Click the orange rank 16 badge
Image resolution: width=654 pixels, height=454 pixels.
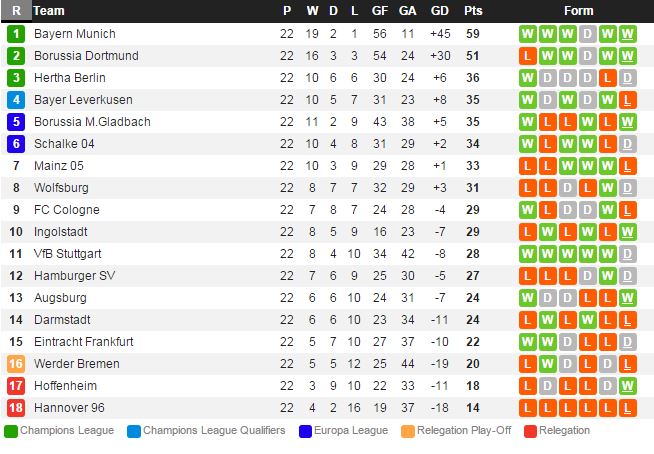coord(16,364)
